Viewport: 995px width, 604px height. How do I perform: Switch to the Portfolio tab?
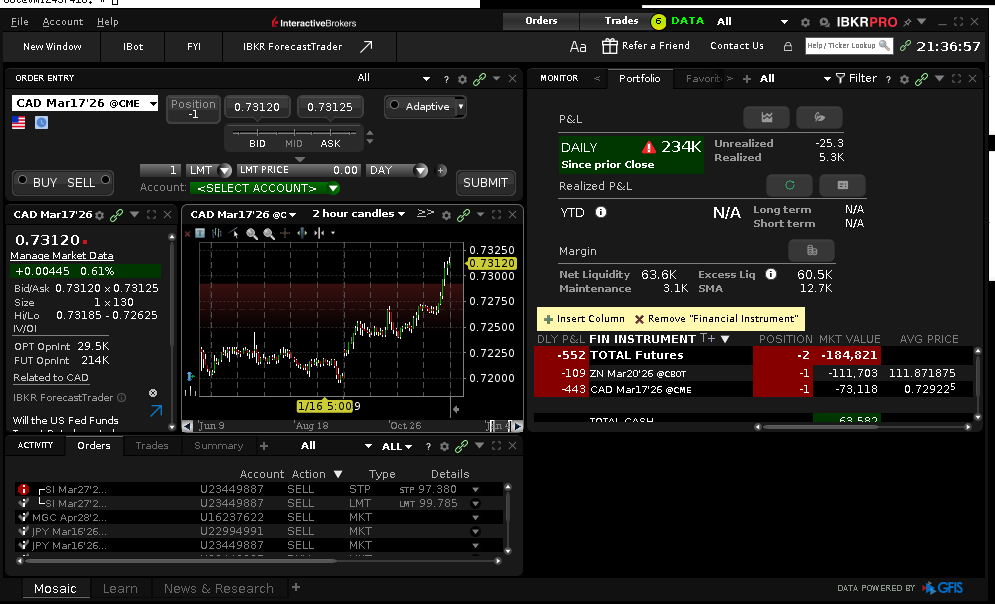(x=639, y=78)
